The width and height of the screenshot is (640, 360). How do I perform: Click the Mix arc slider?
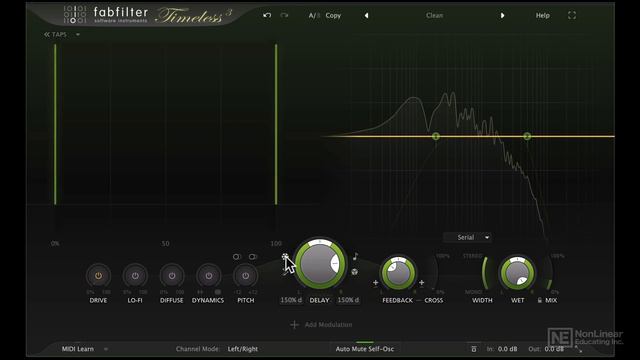point(549,273)
